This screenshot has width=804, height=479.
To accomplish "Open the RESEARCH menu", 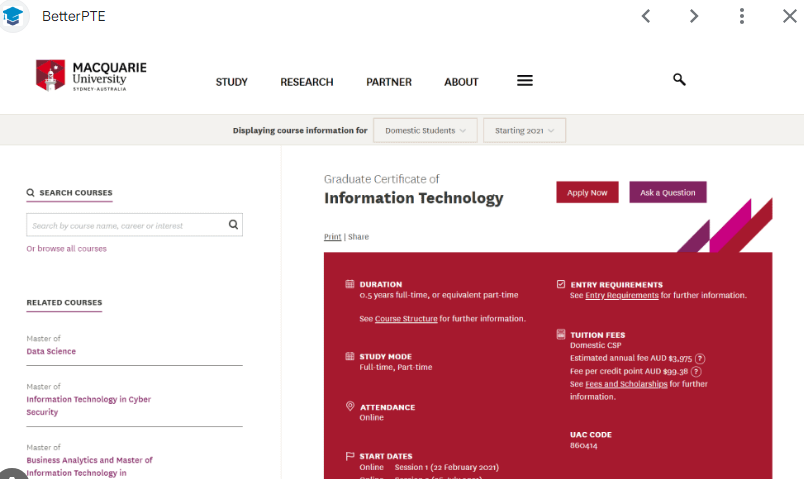I will pos(307,82).
